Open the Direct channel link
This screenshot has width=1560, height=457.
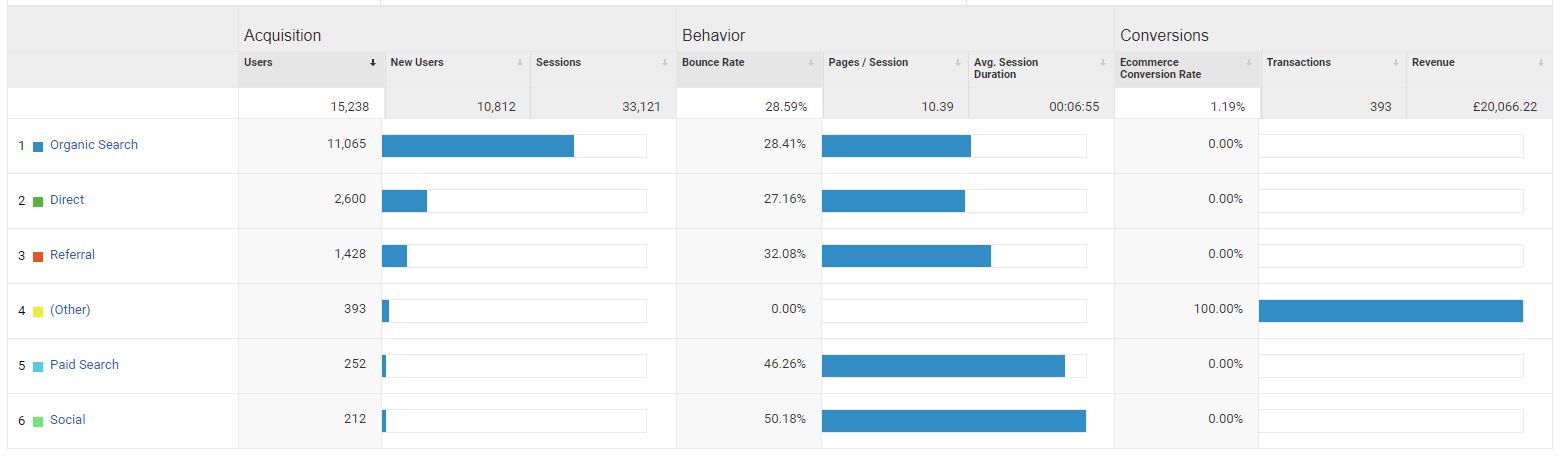(x=67, y=200)
